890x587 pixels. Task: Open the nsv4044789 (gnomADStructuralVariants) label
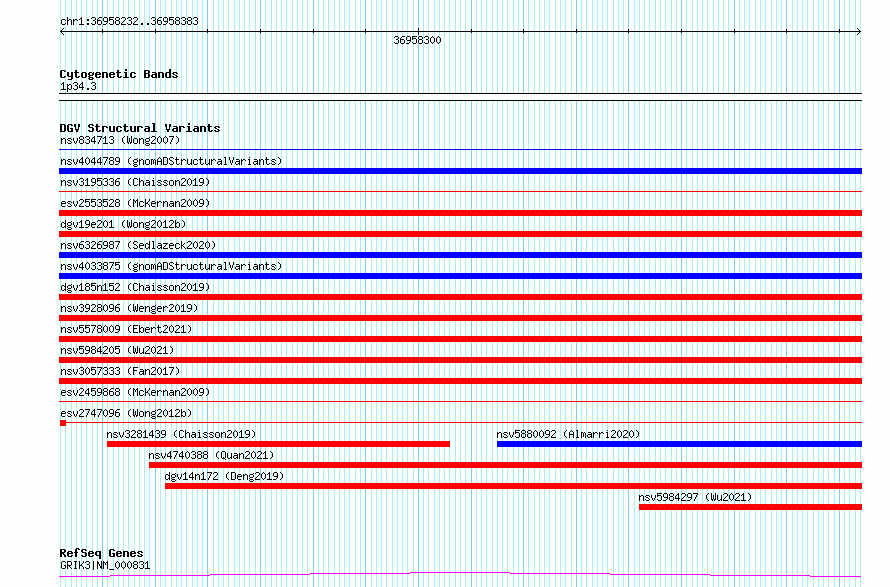coord(171,161)
